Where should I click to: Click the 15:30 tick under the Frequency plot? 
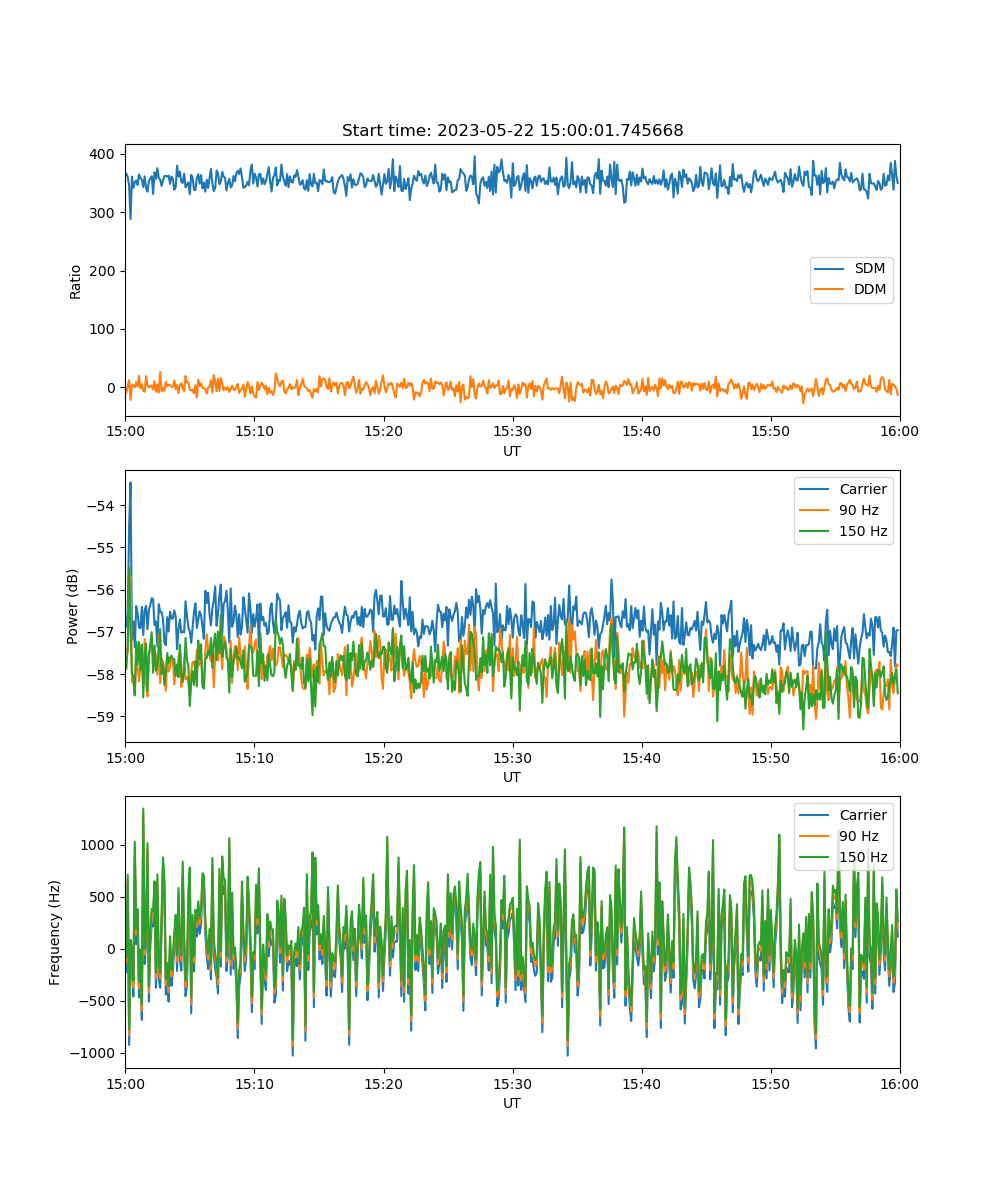512,1083
